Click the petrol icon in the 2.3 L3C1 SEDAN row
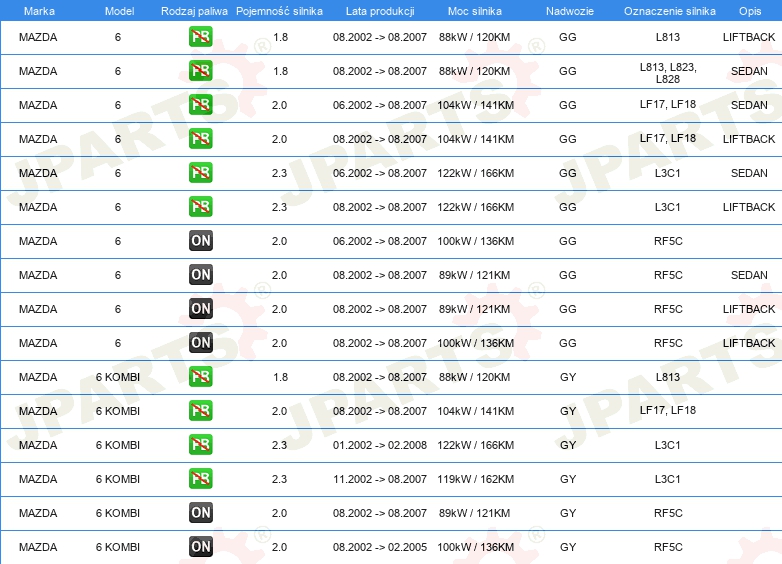The width and height of the screenshot is (782, 564). coord(200,173)
